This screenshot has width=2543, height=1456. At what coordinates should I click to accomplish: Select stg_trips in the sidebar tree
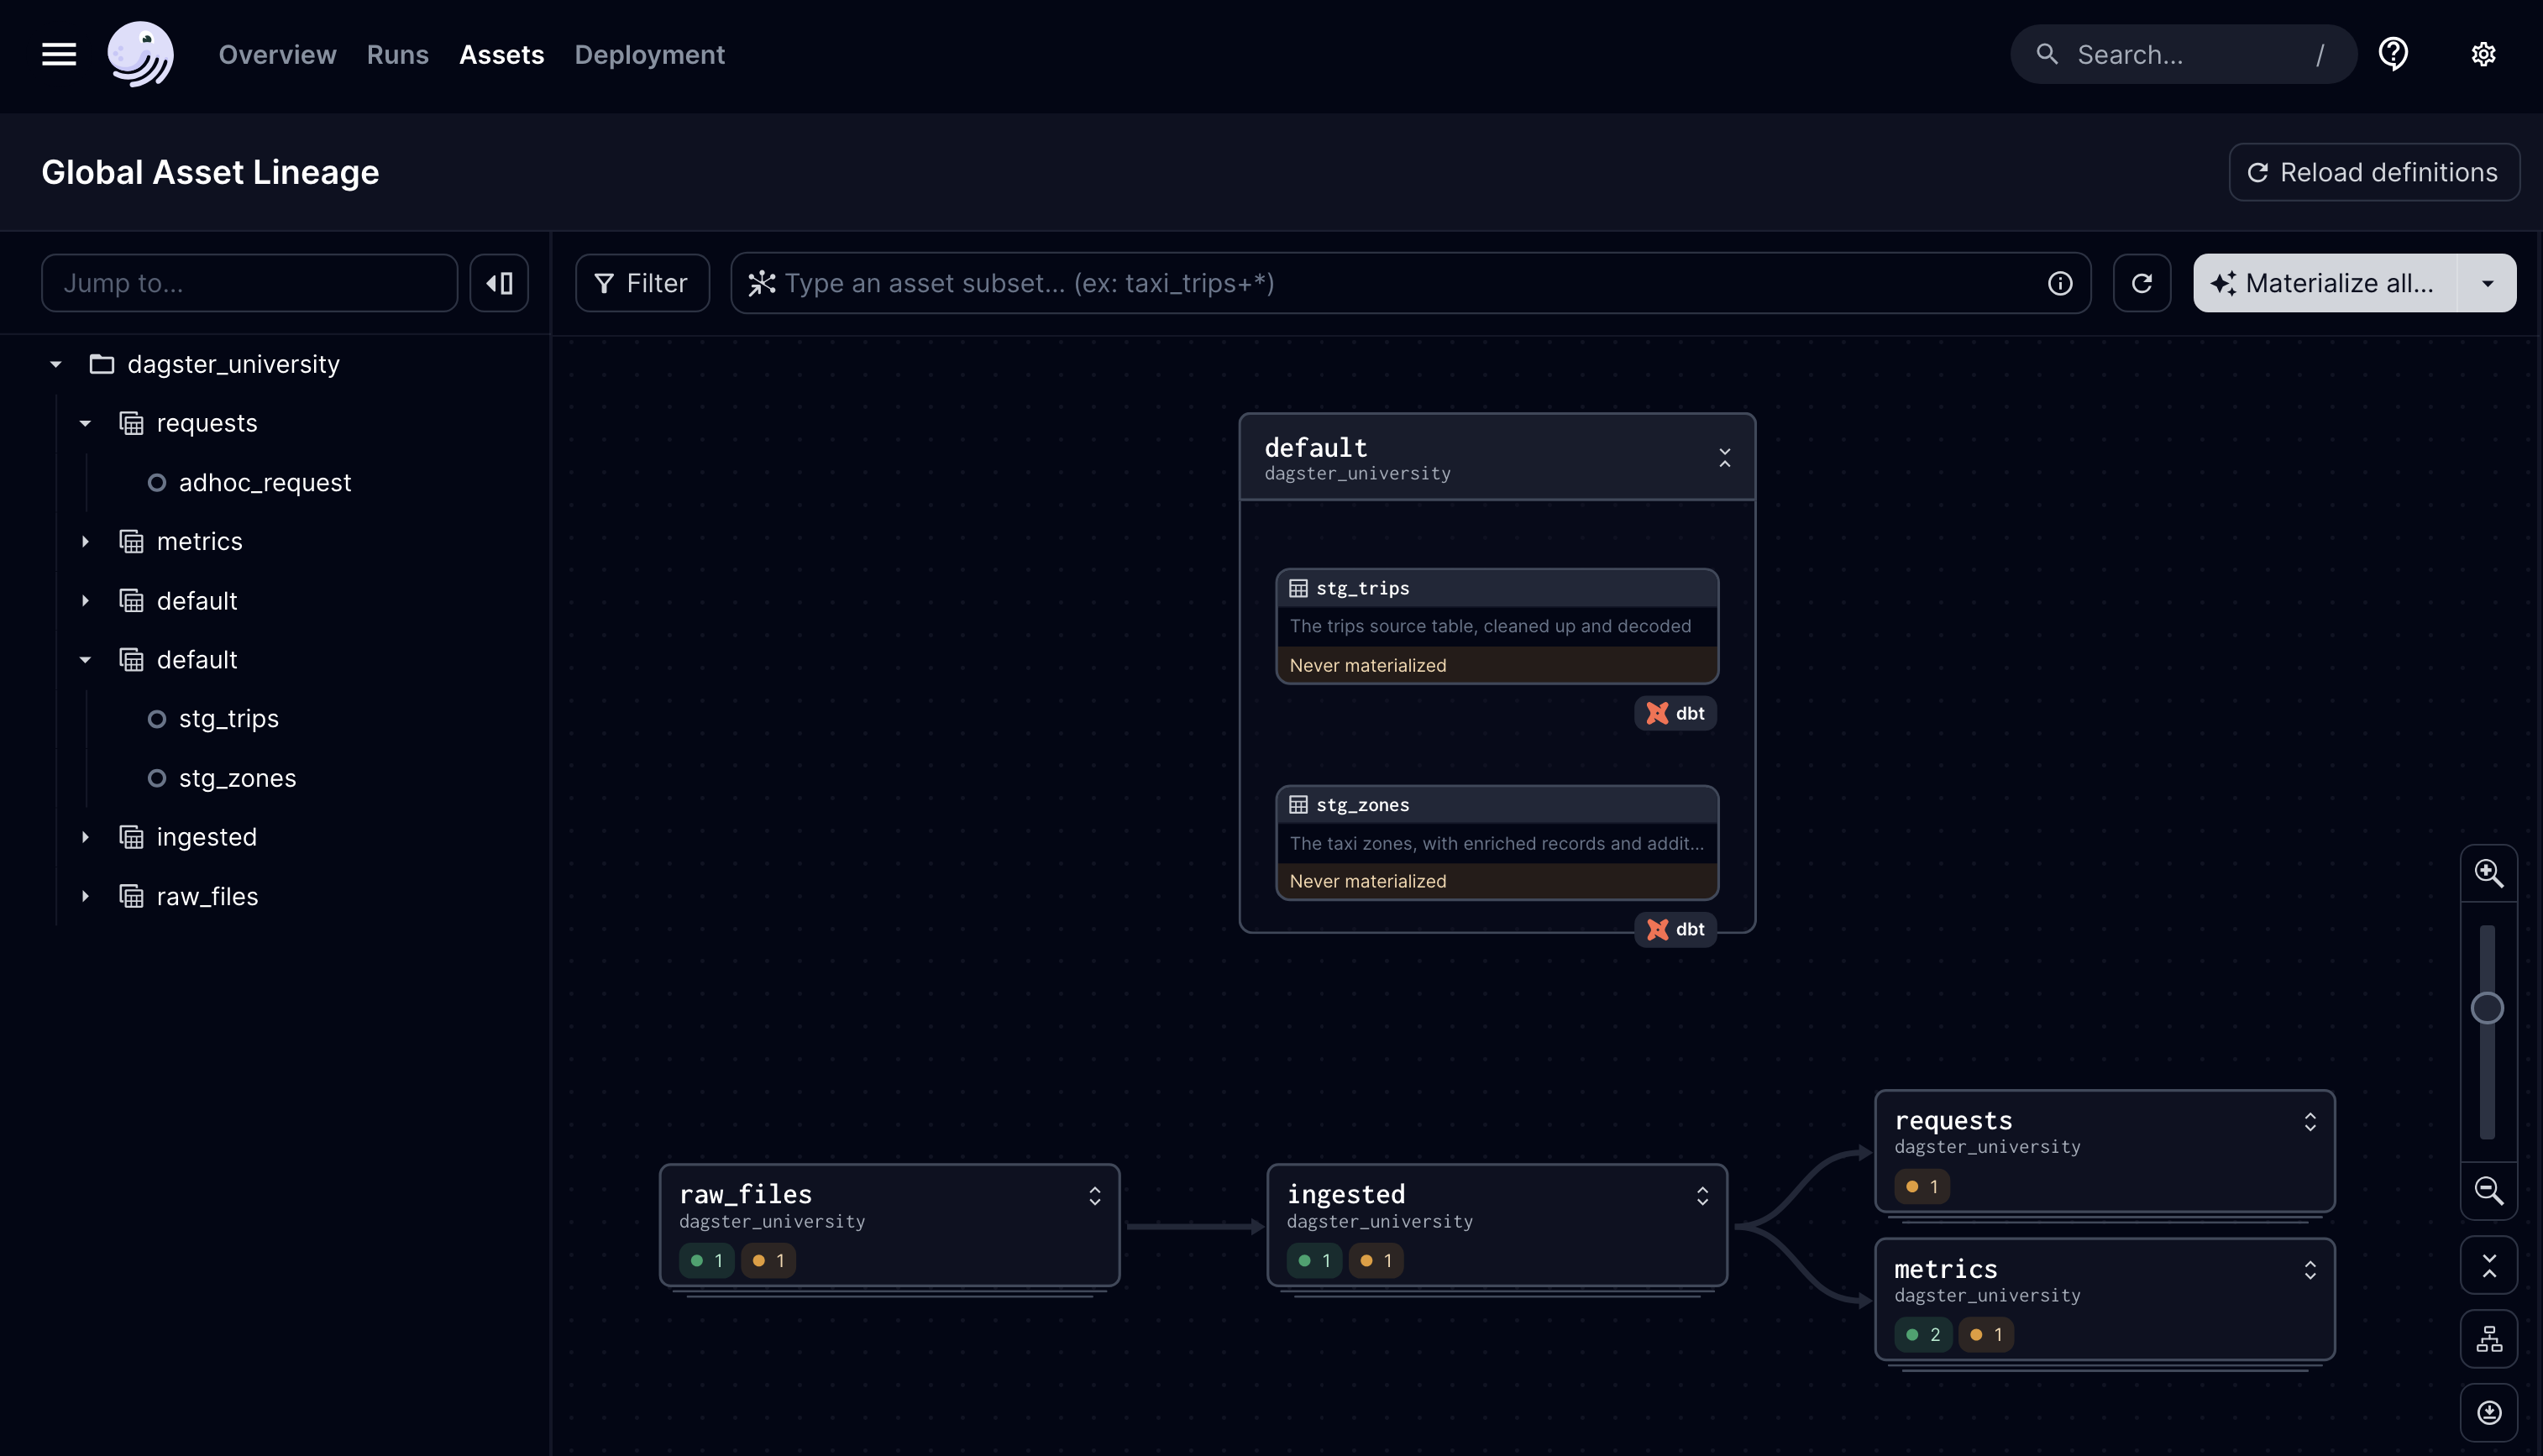coord(228,719)
